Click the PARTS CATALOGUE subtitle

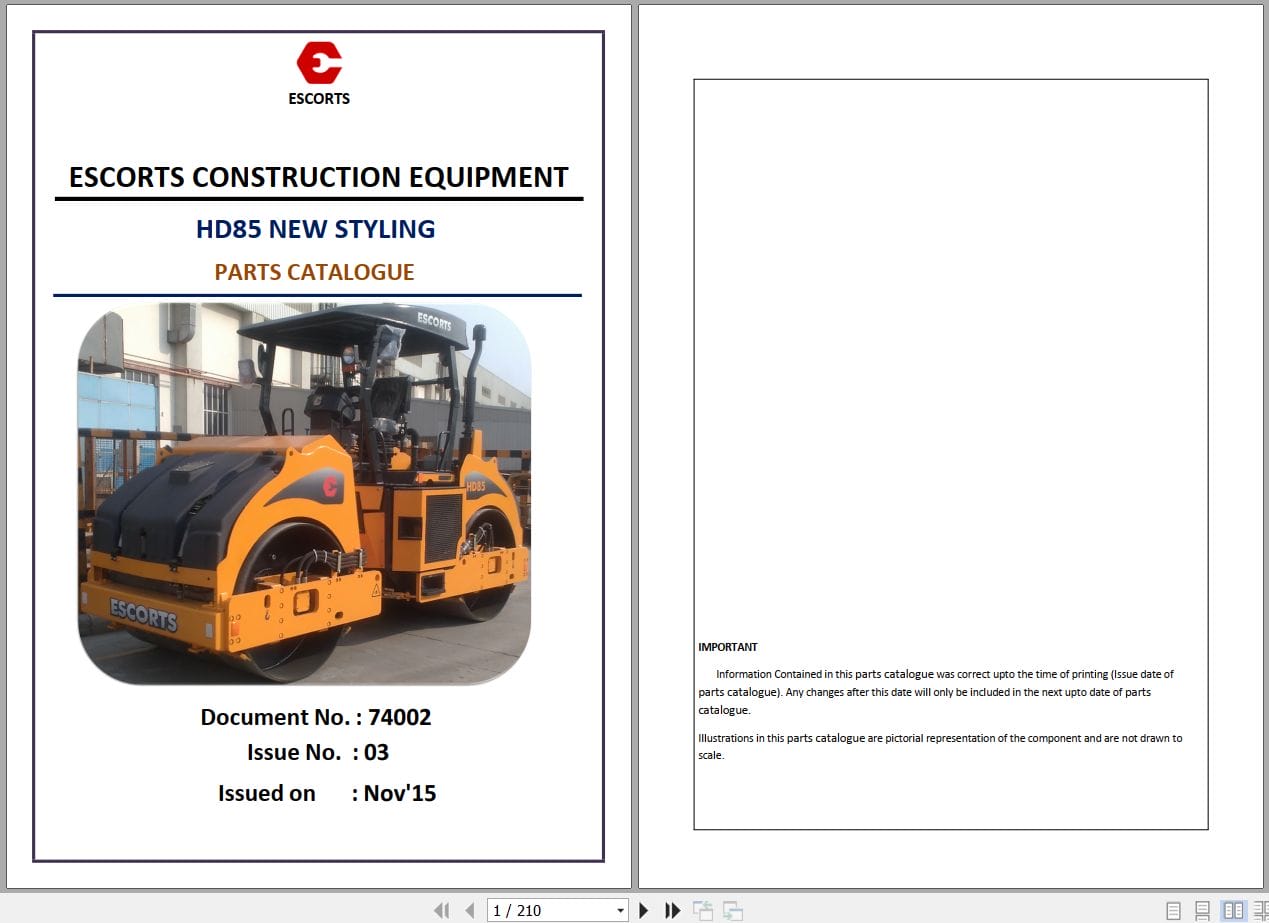(x=314, y=272)
